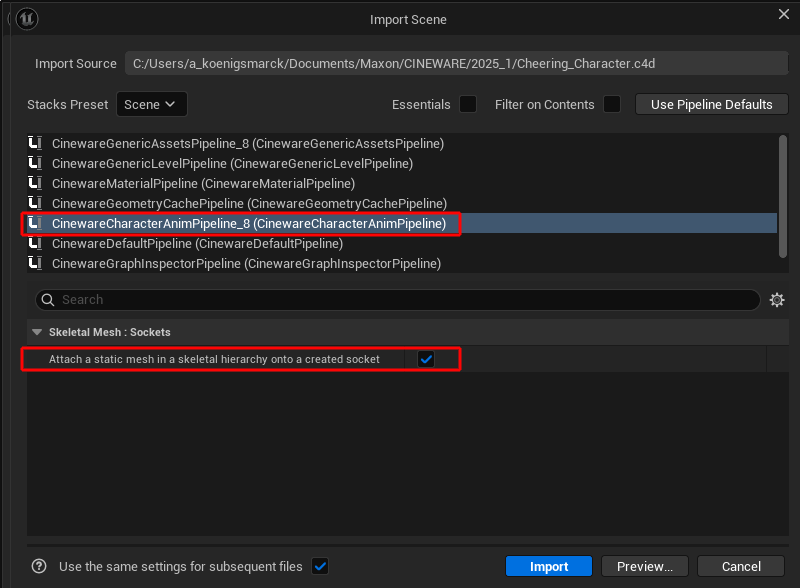Uncheck attach static mesh onto socket option
This screenshot has height=588, width=800.
click(426, 359)
